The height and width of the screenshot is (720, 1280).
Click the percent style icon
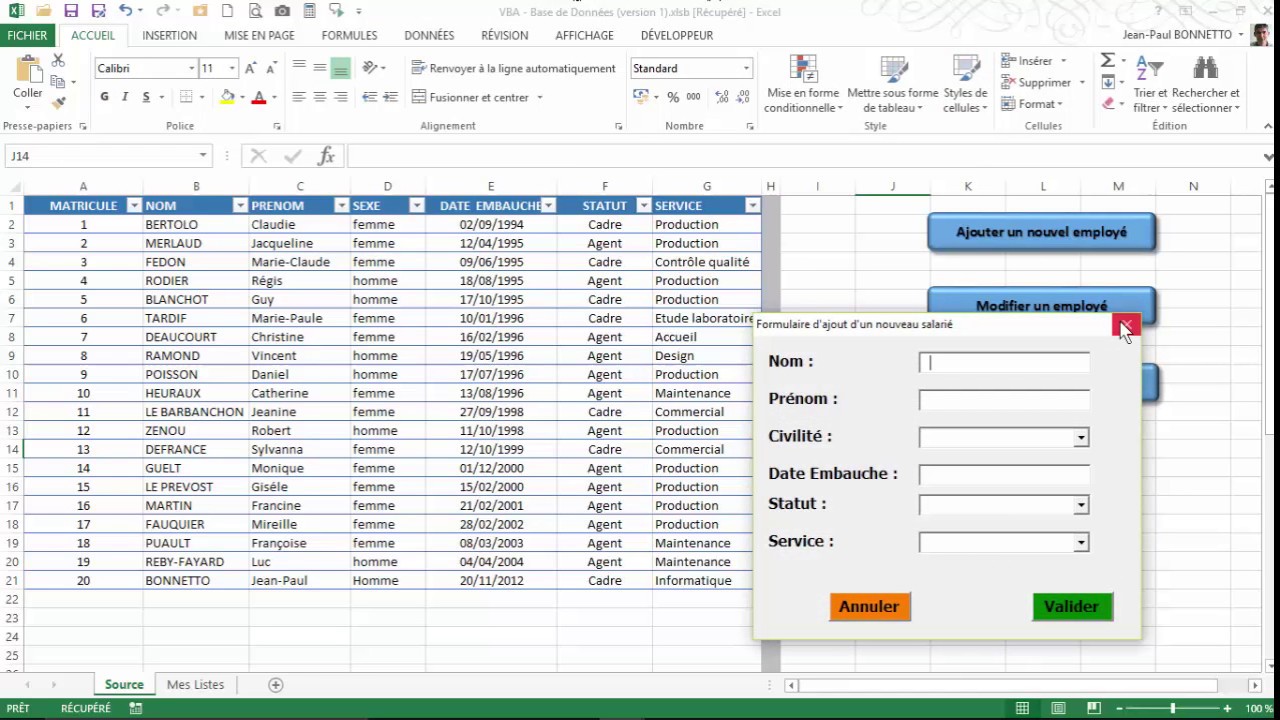[673, 97]
